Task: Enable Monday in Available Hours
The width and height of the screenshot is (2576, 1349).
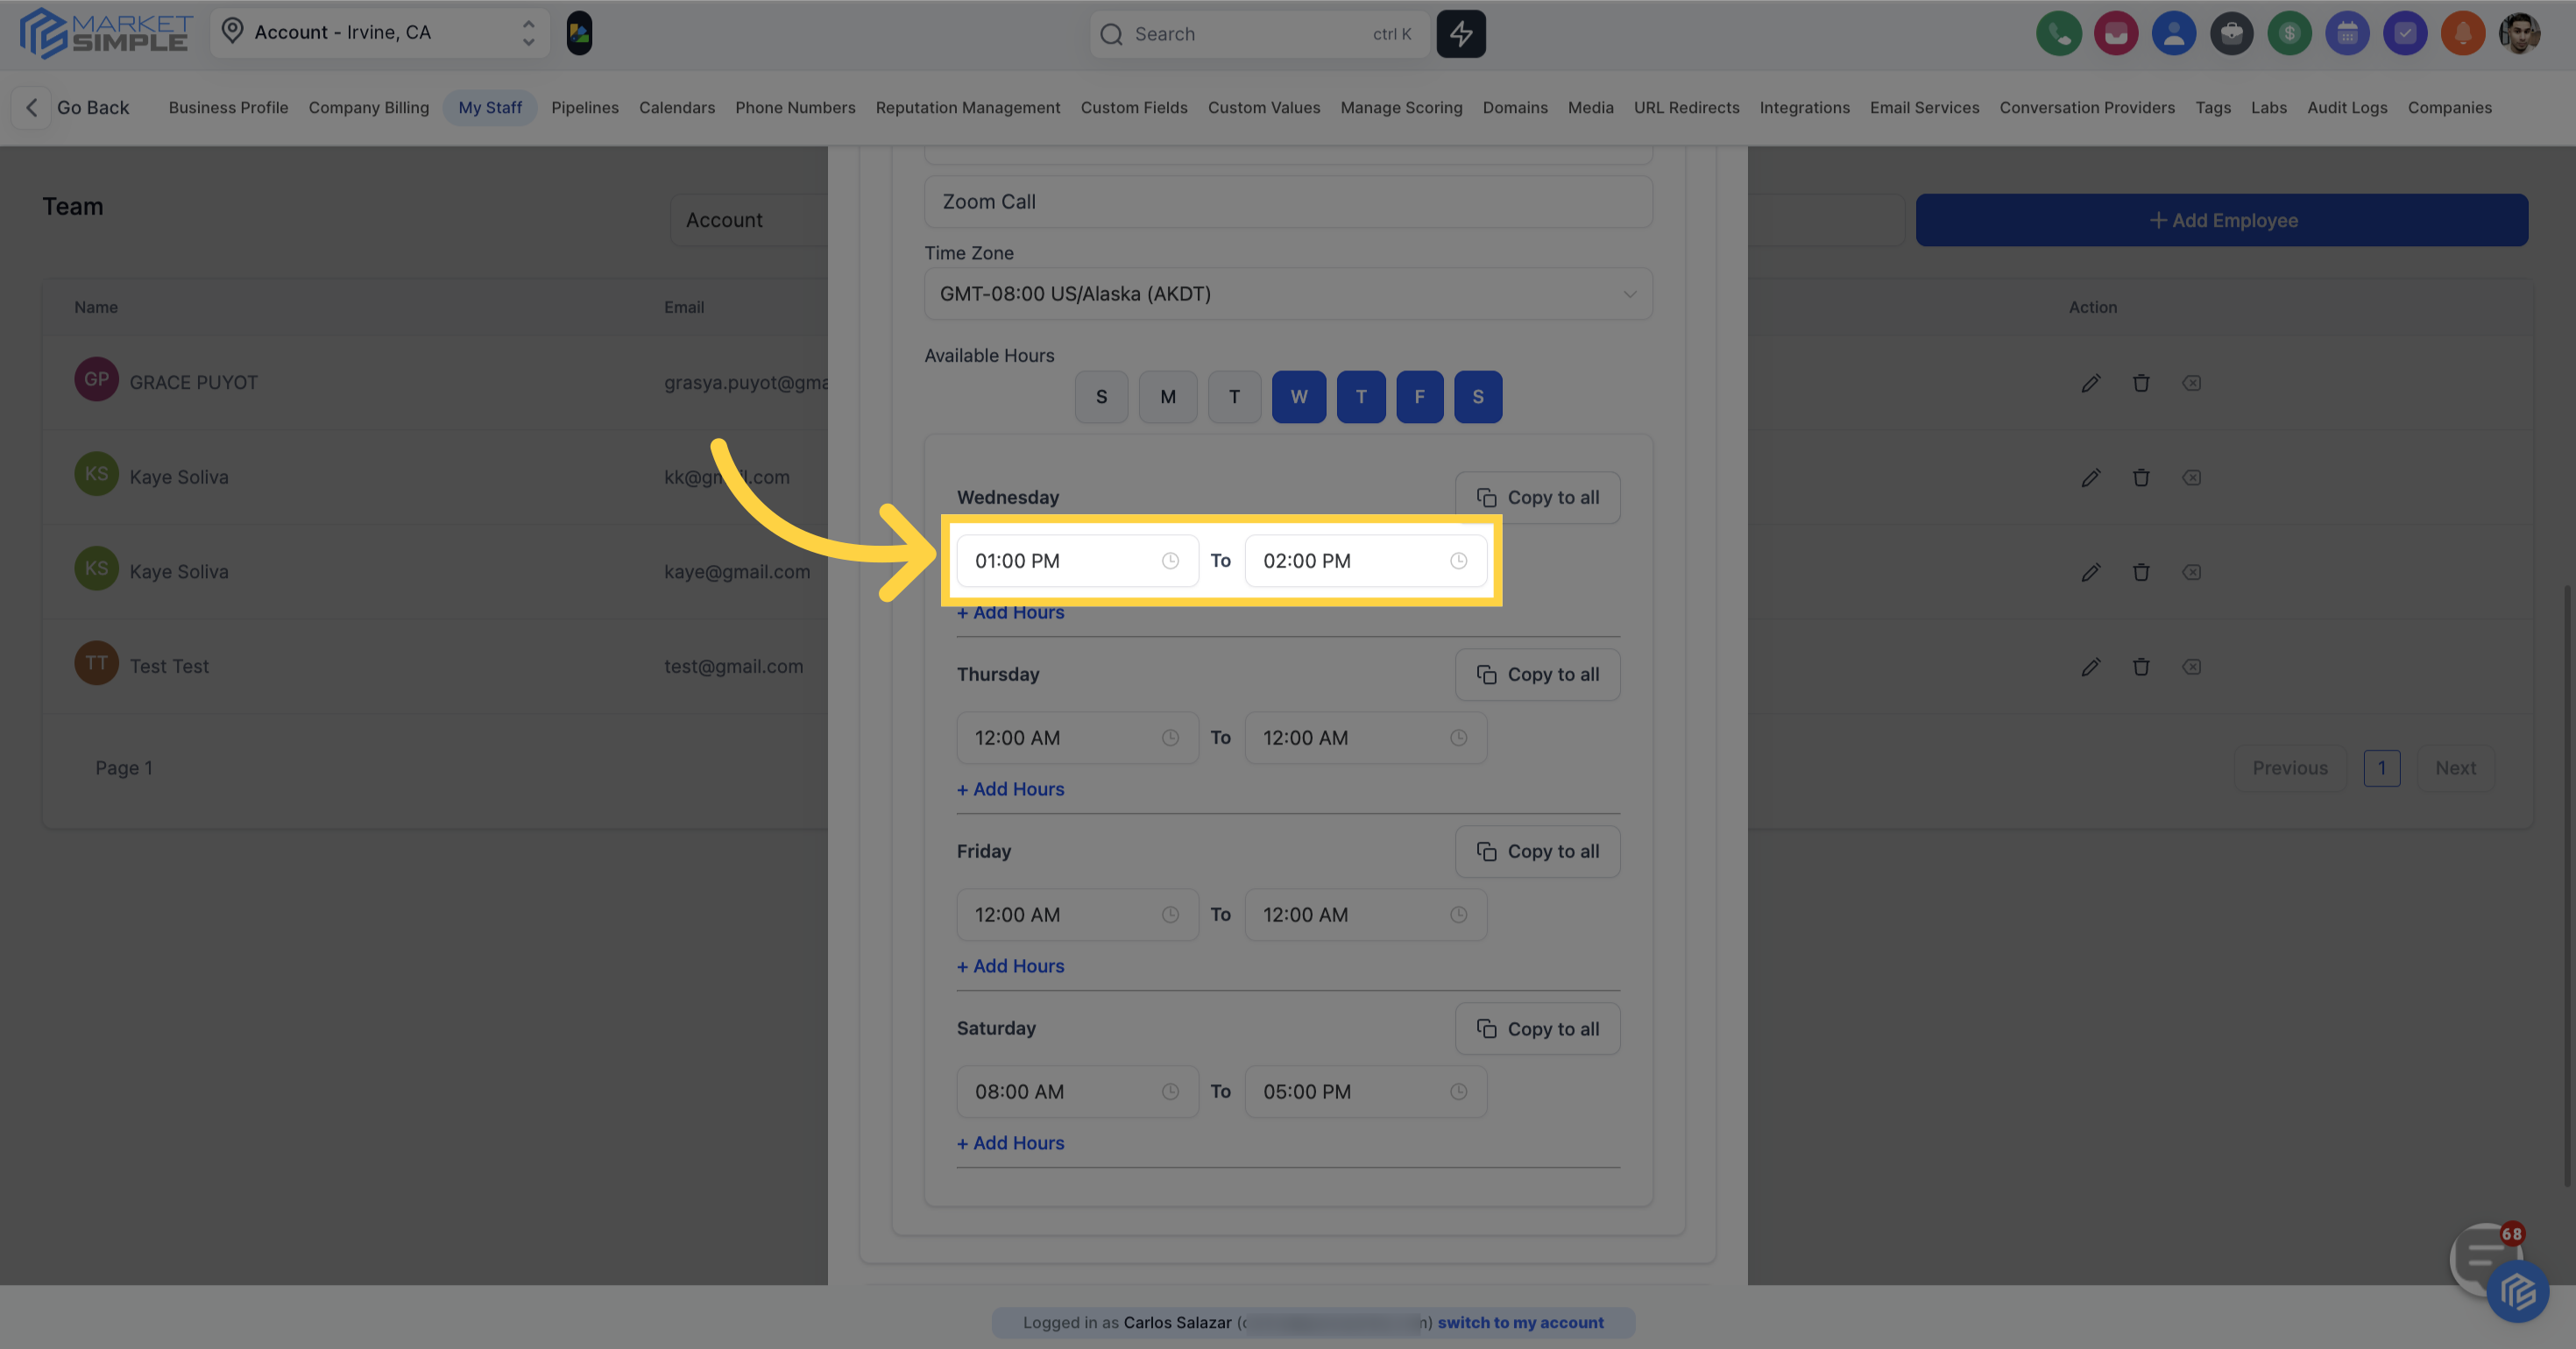Action: tap(1168, 396)
